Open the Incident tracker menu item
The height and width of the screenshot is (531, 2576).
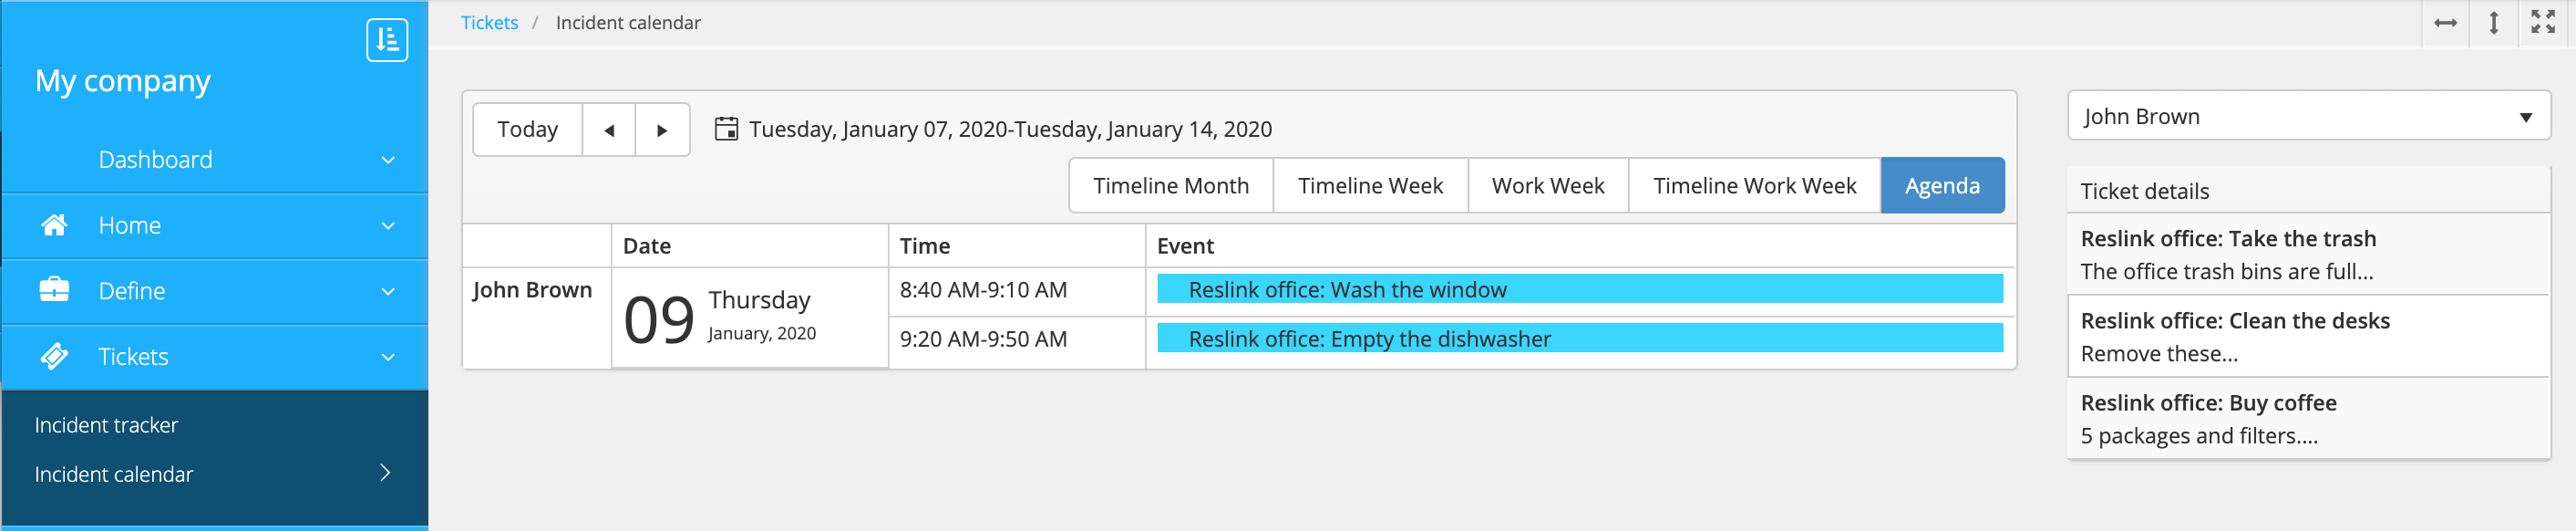point(106,425)
